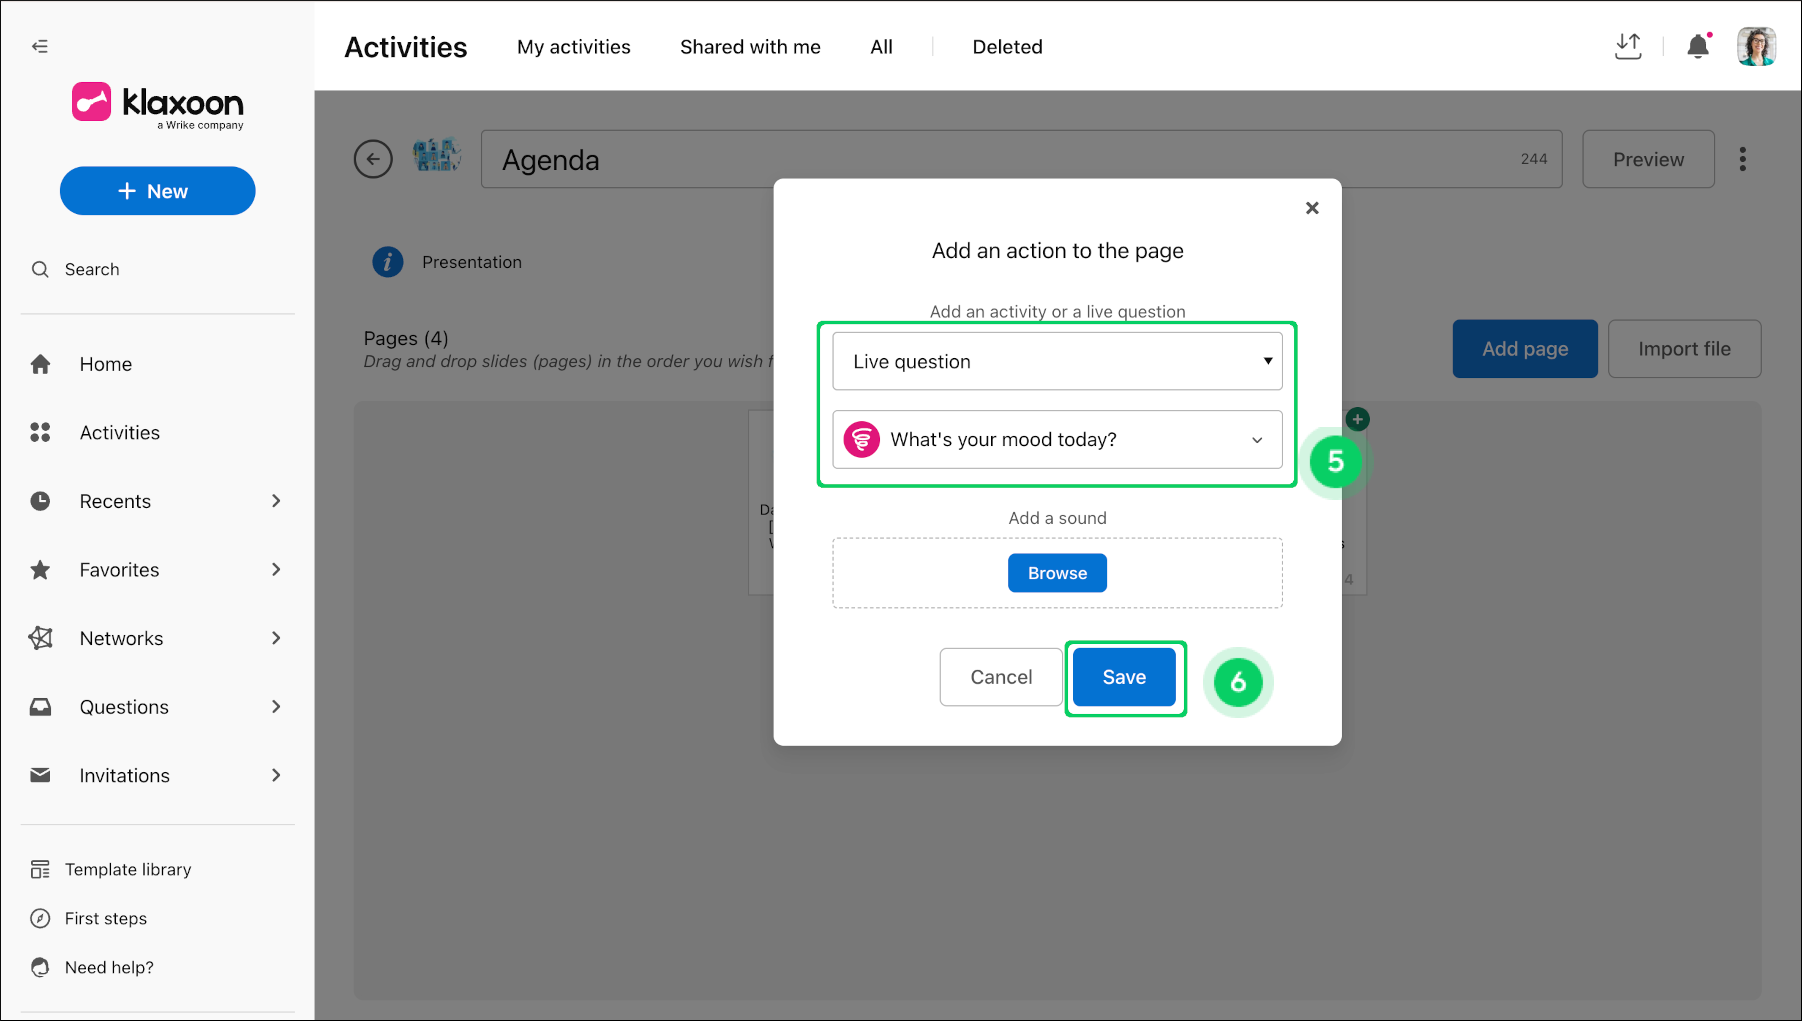1802x1021 pixels.
Task: Collapse the sidebar with the arrow icon
Action: coord(40,46)
